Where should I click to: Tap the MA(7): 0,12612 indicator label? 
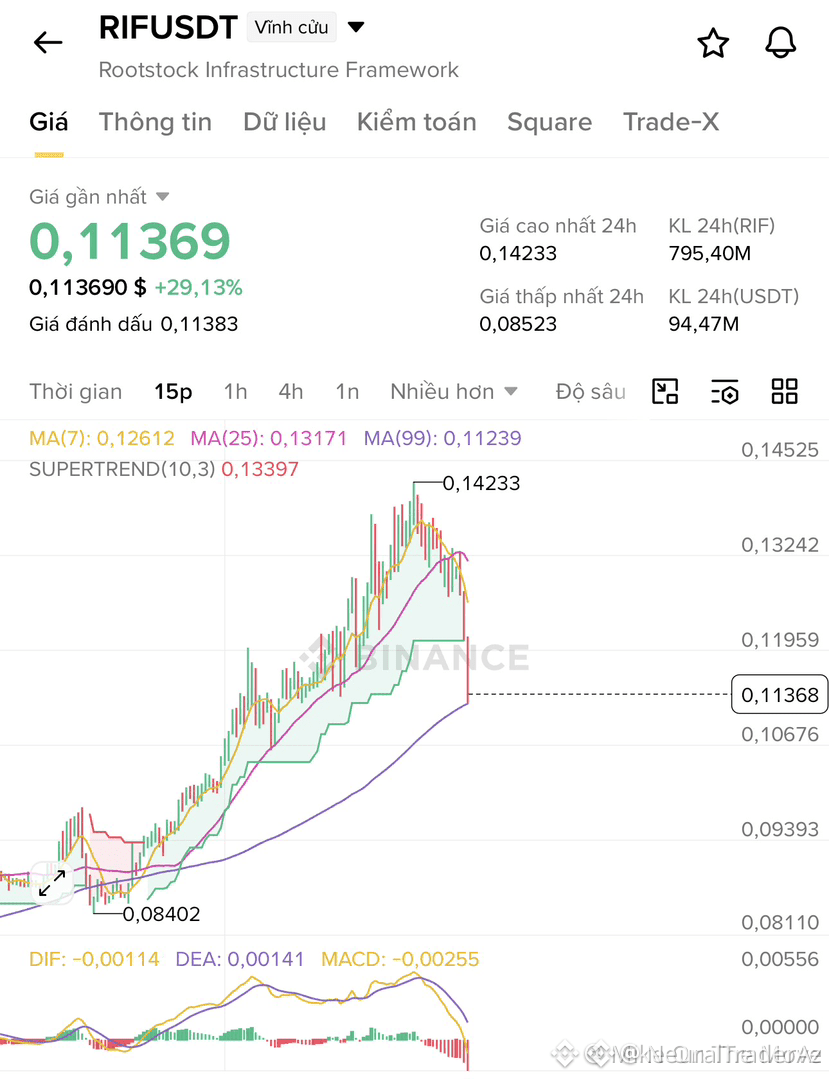coord(102,438)
